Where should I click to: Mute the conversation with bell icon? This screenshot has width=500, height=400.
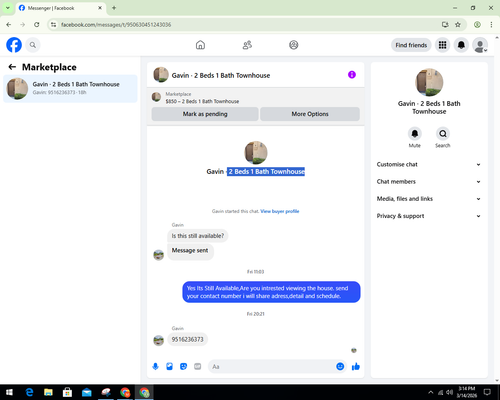[x=415, y=134]
